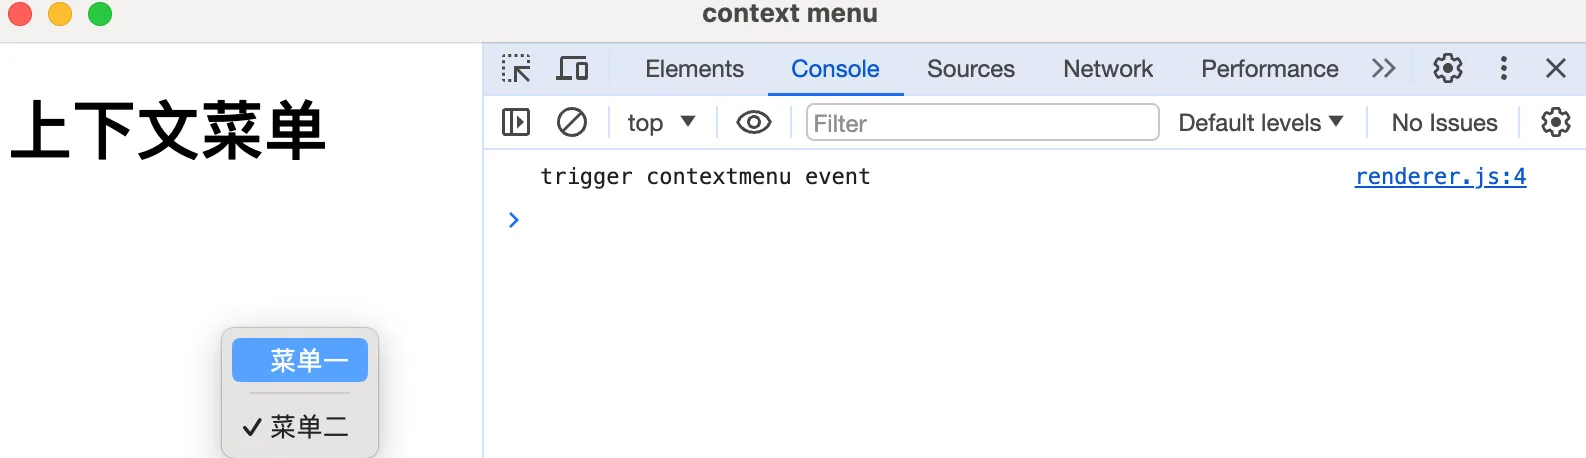This screenshot has height=458, width=1586.
Task: Switch to the Elements tab
Action: (x=694, y=69)
